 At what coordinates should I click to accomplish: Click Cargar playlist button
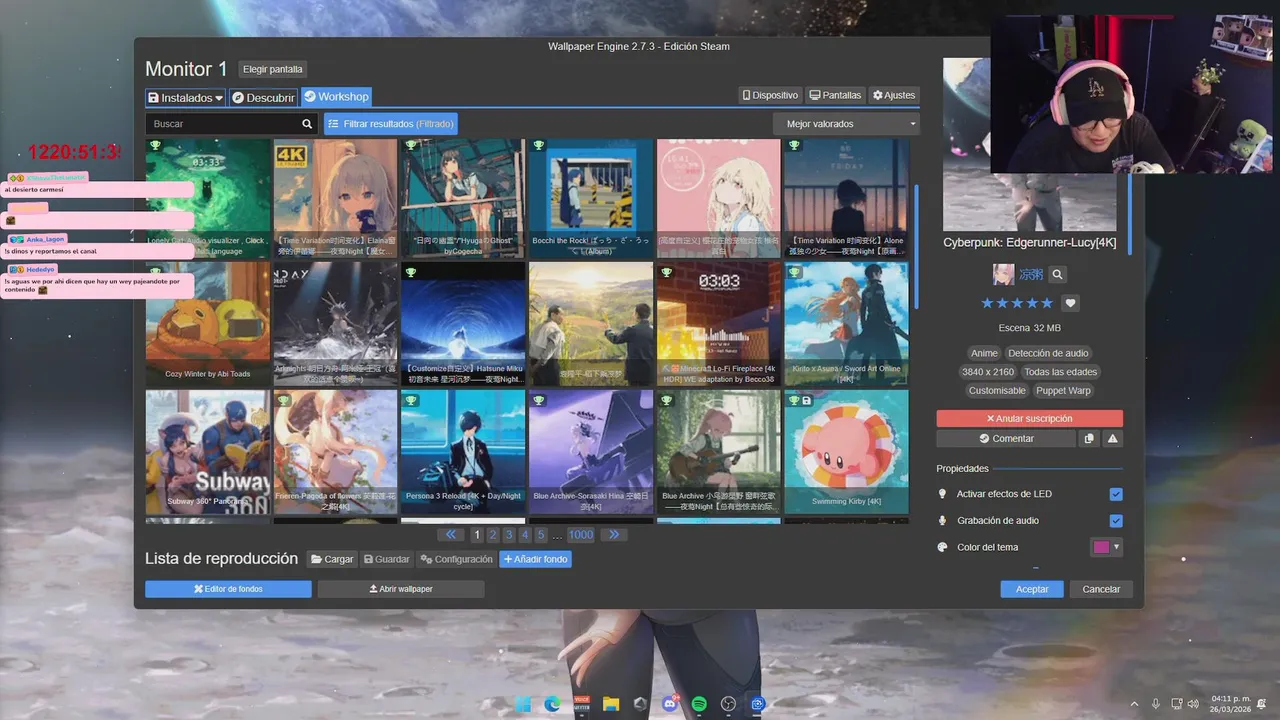(331, 559)
